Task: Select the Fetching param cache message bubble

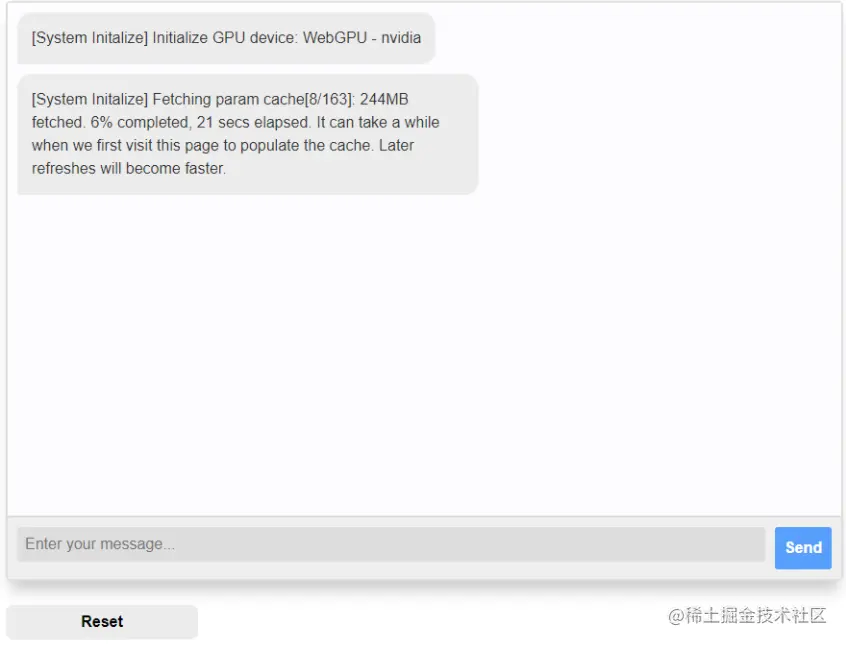Action: click(x=248, y=134)
